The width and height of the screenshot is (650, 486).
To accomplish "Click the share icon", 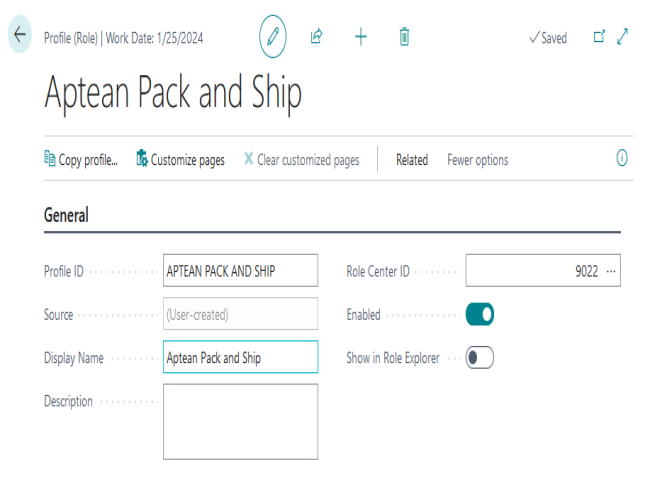I will [x=316, y=37].
